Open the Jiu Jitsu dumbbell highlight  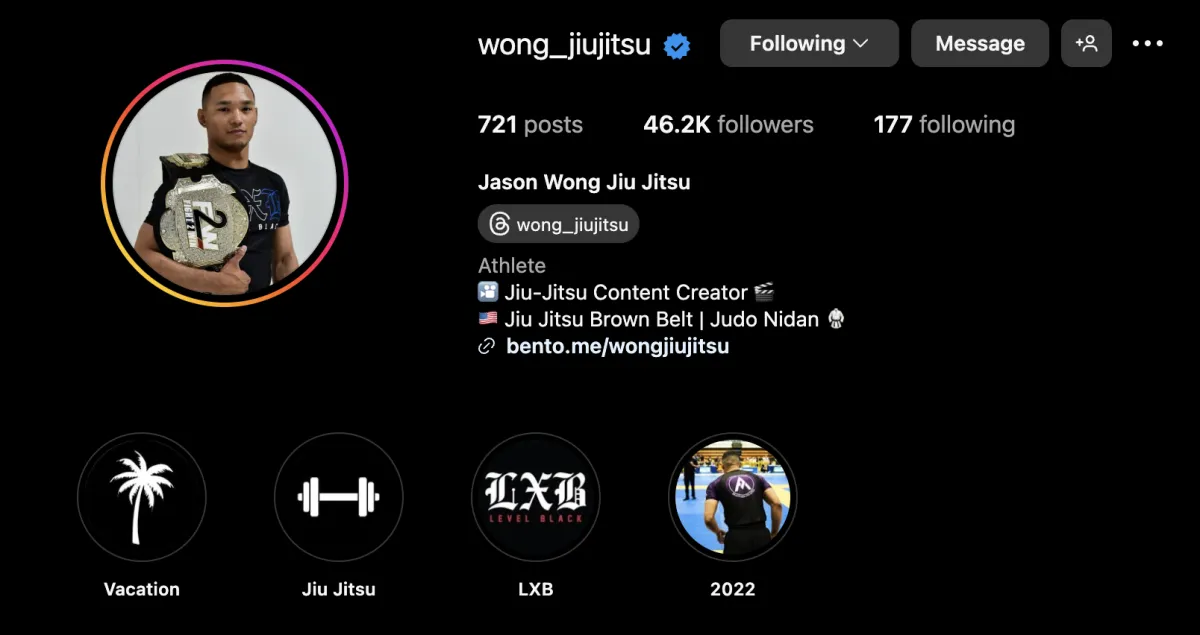(x=339, y=497)
